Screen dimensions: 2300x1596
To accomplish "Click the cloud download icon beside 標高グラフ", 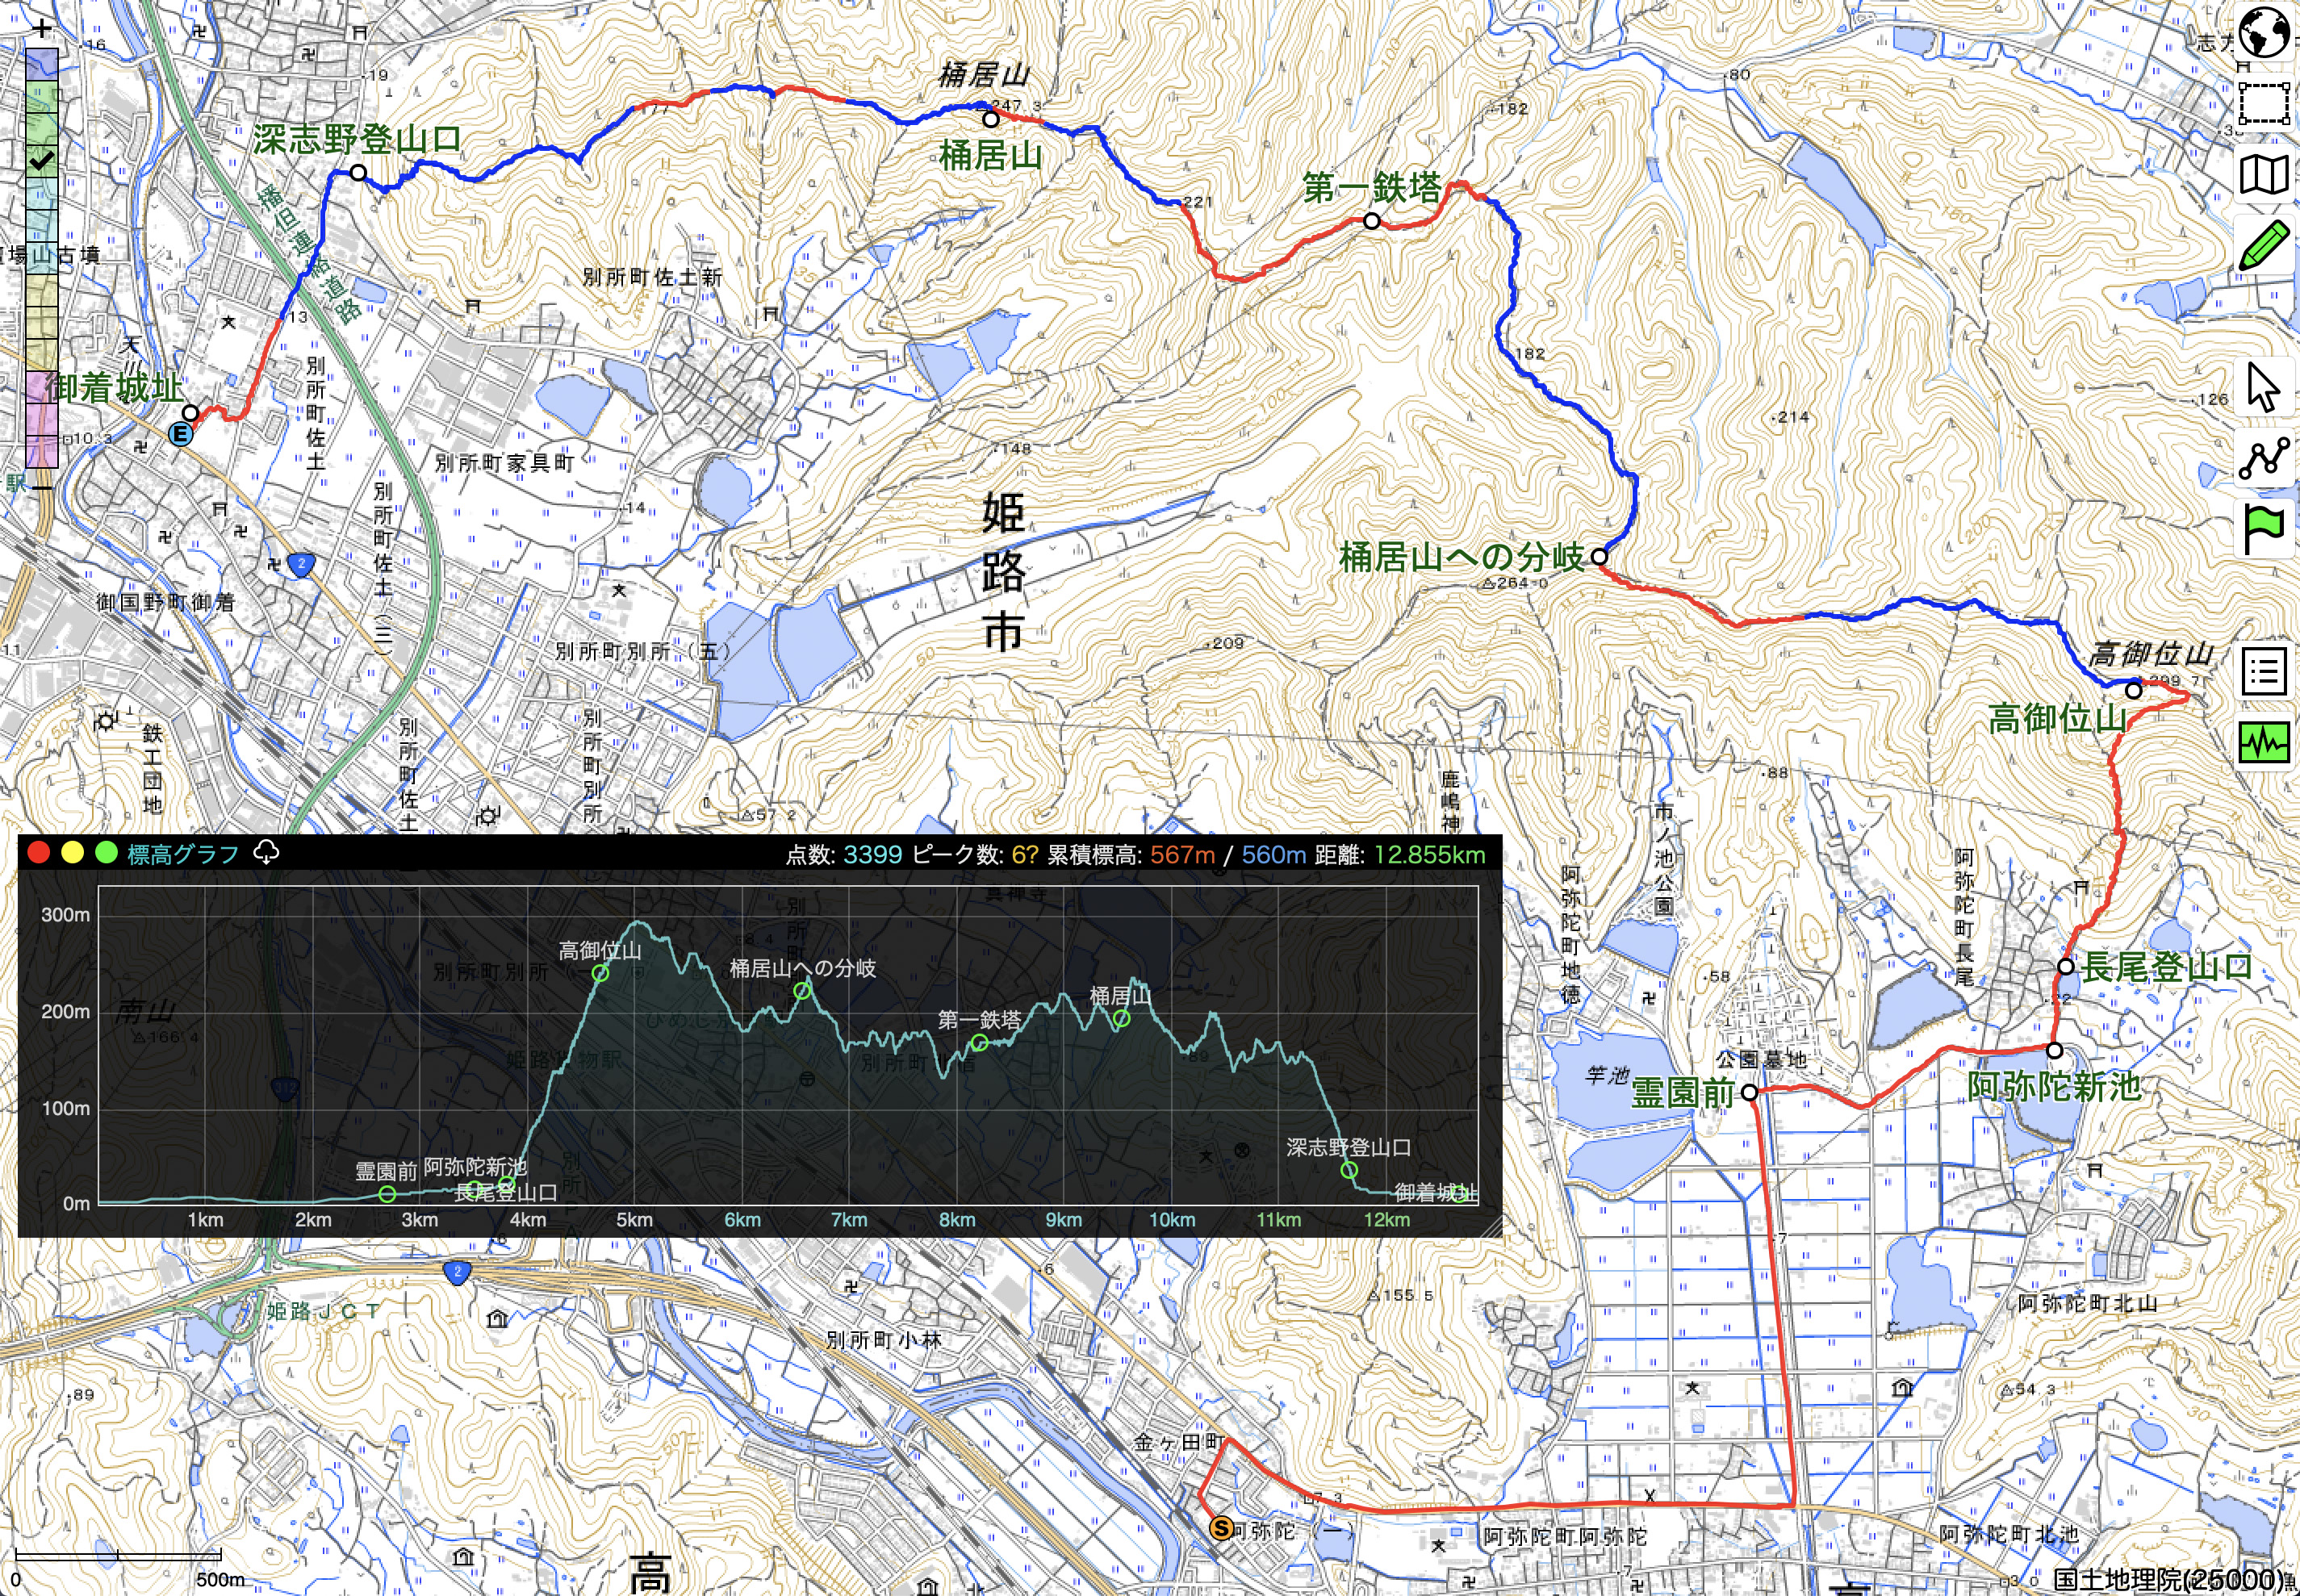I will 266,852.
